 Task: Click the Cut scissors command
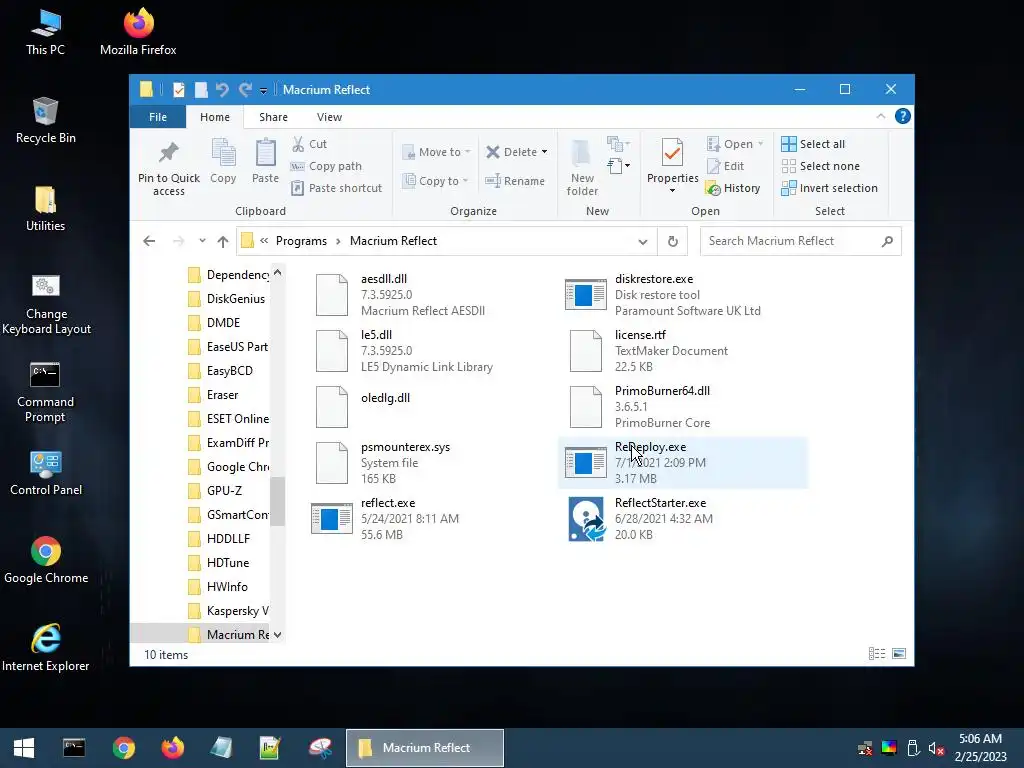pyautogui.click(x=309, y=144)
